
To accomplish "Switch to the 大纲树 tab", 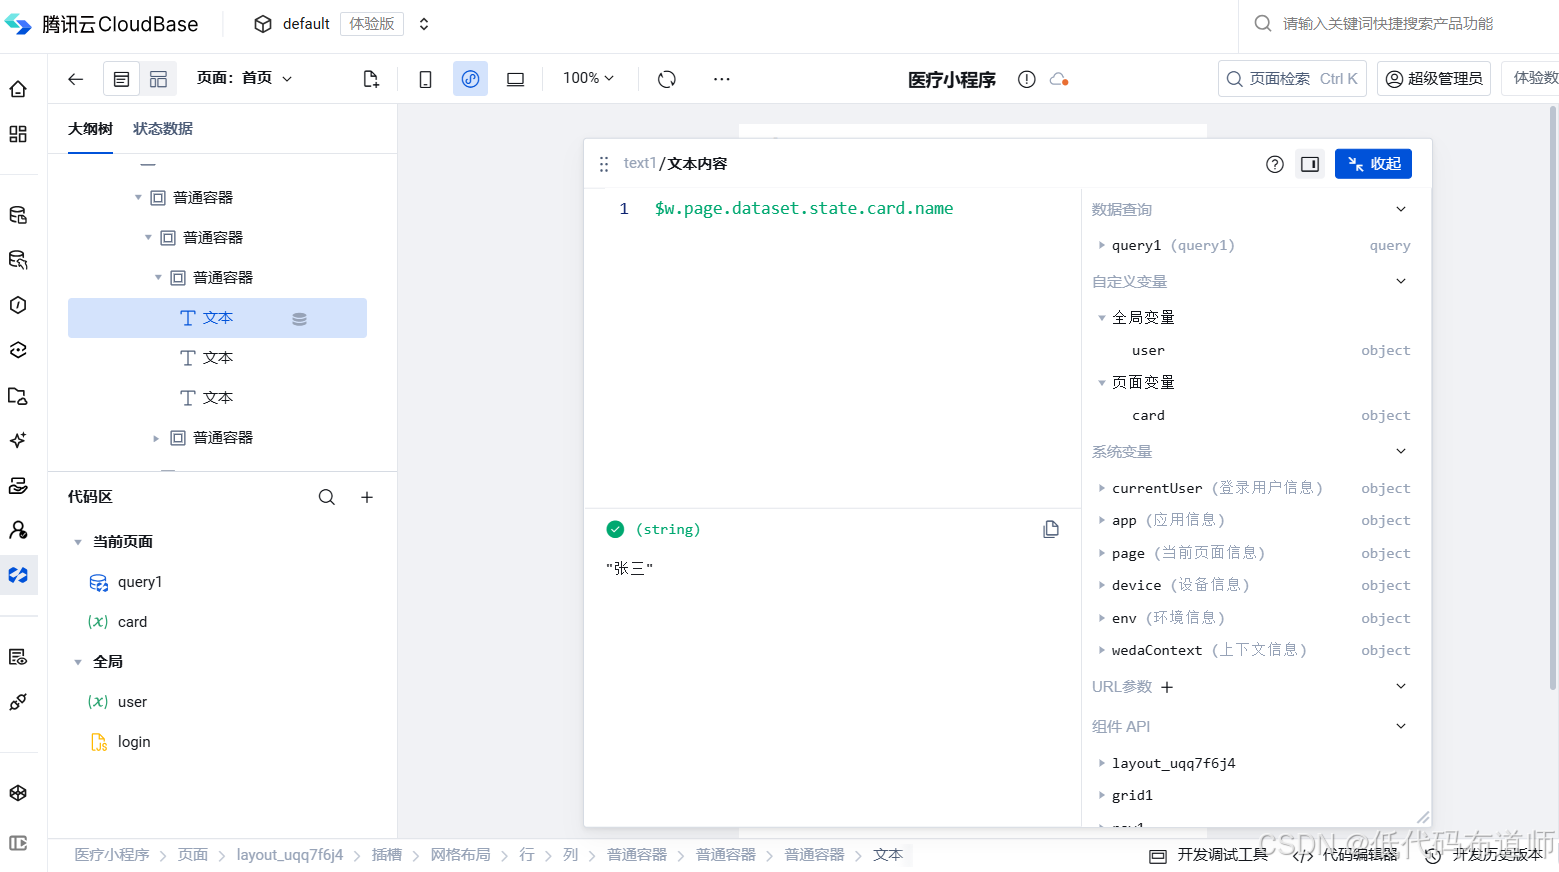I will click(x=91, y=128).
